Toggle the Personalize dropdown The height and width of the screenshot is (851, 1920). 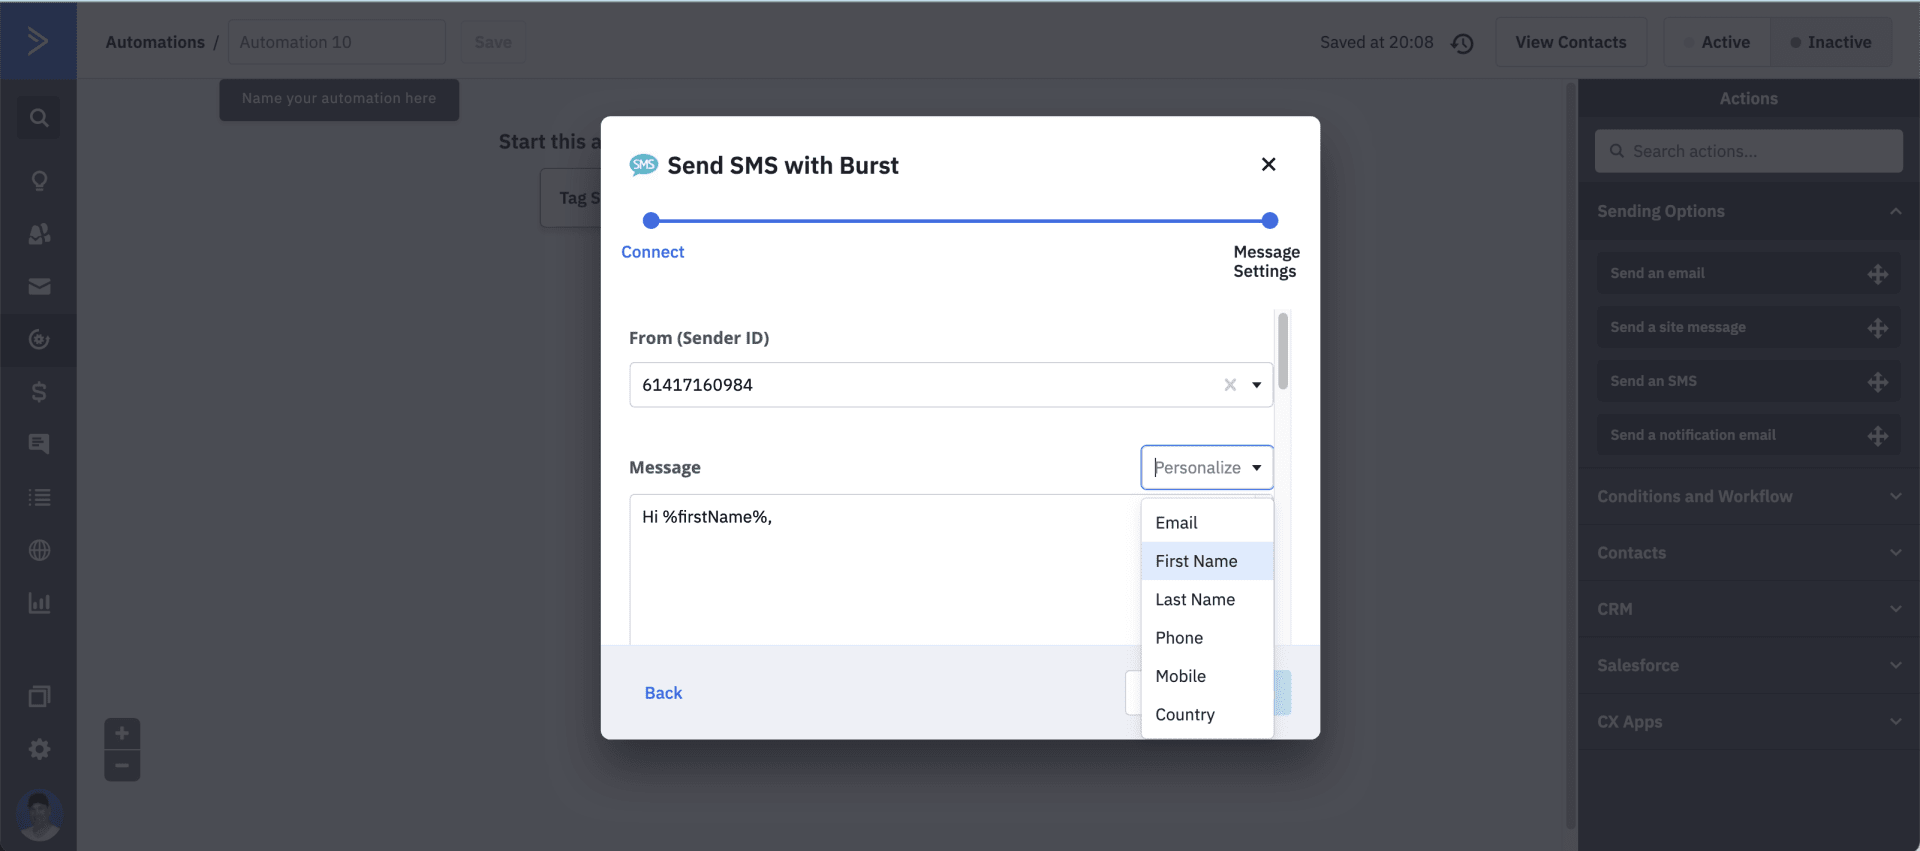click(1207, 467)
